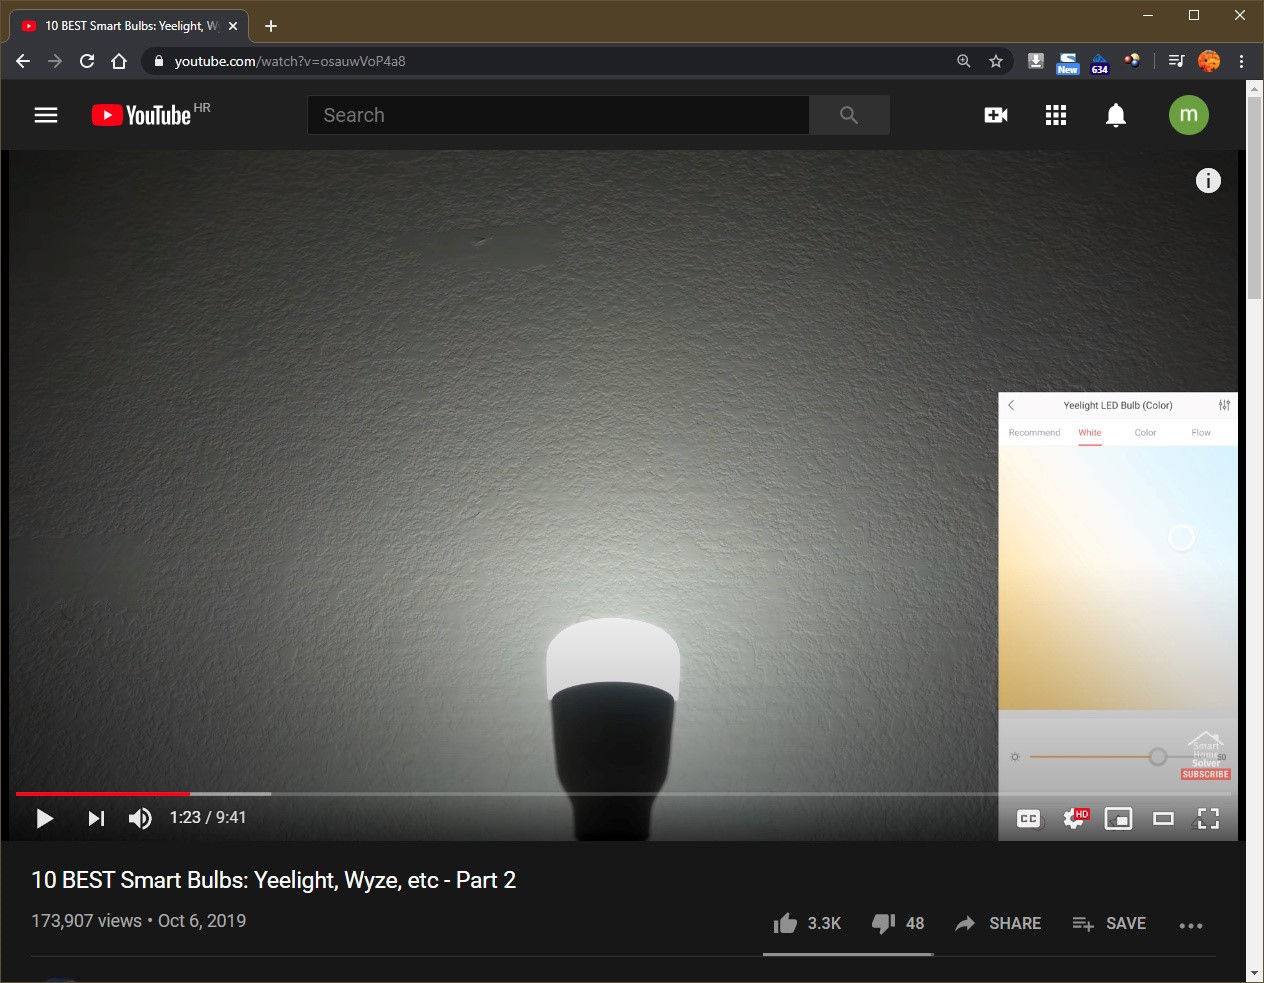Screen dimensions: 1264x983
Task: Open video settings gear
Action: coord(1074,819)
